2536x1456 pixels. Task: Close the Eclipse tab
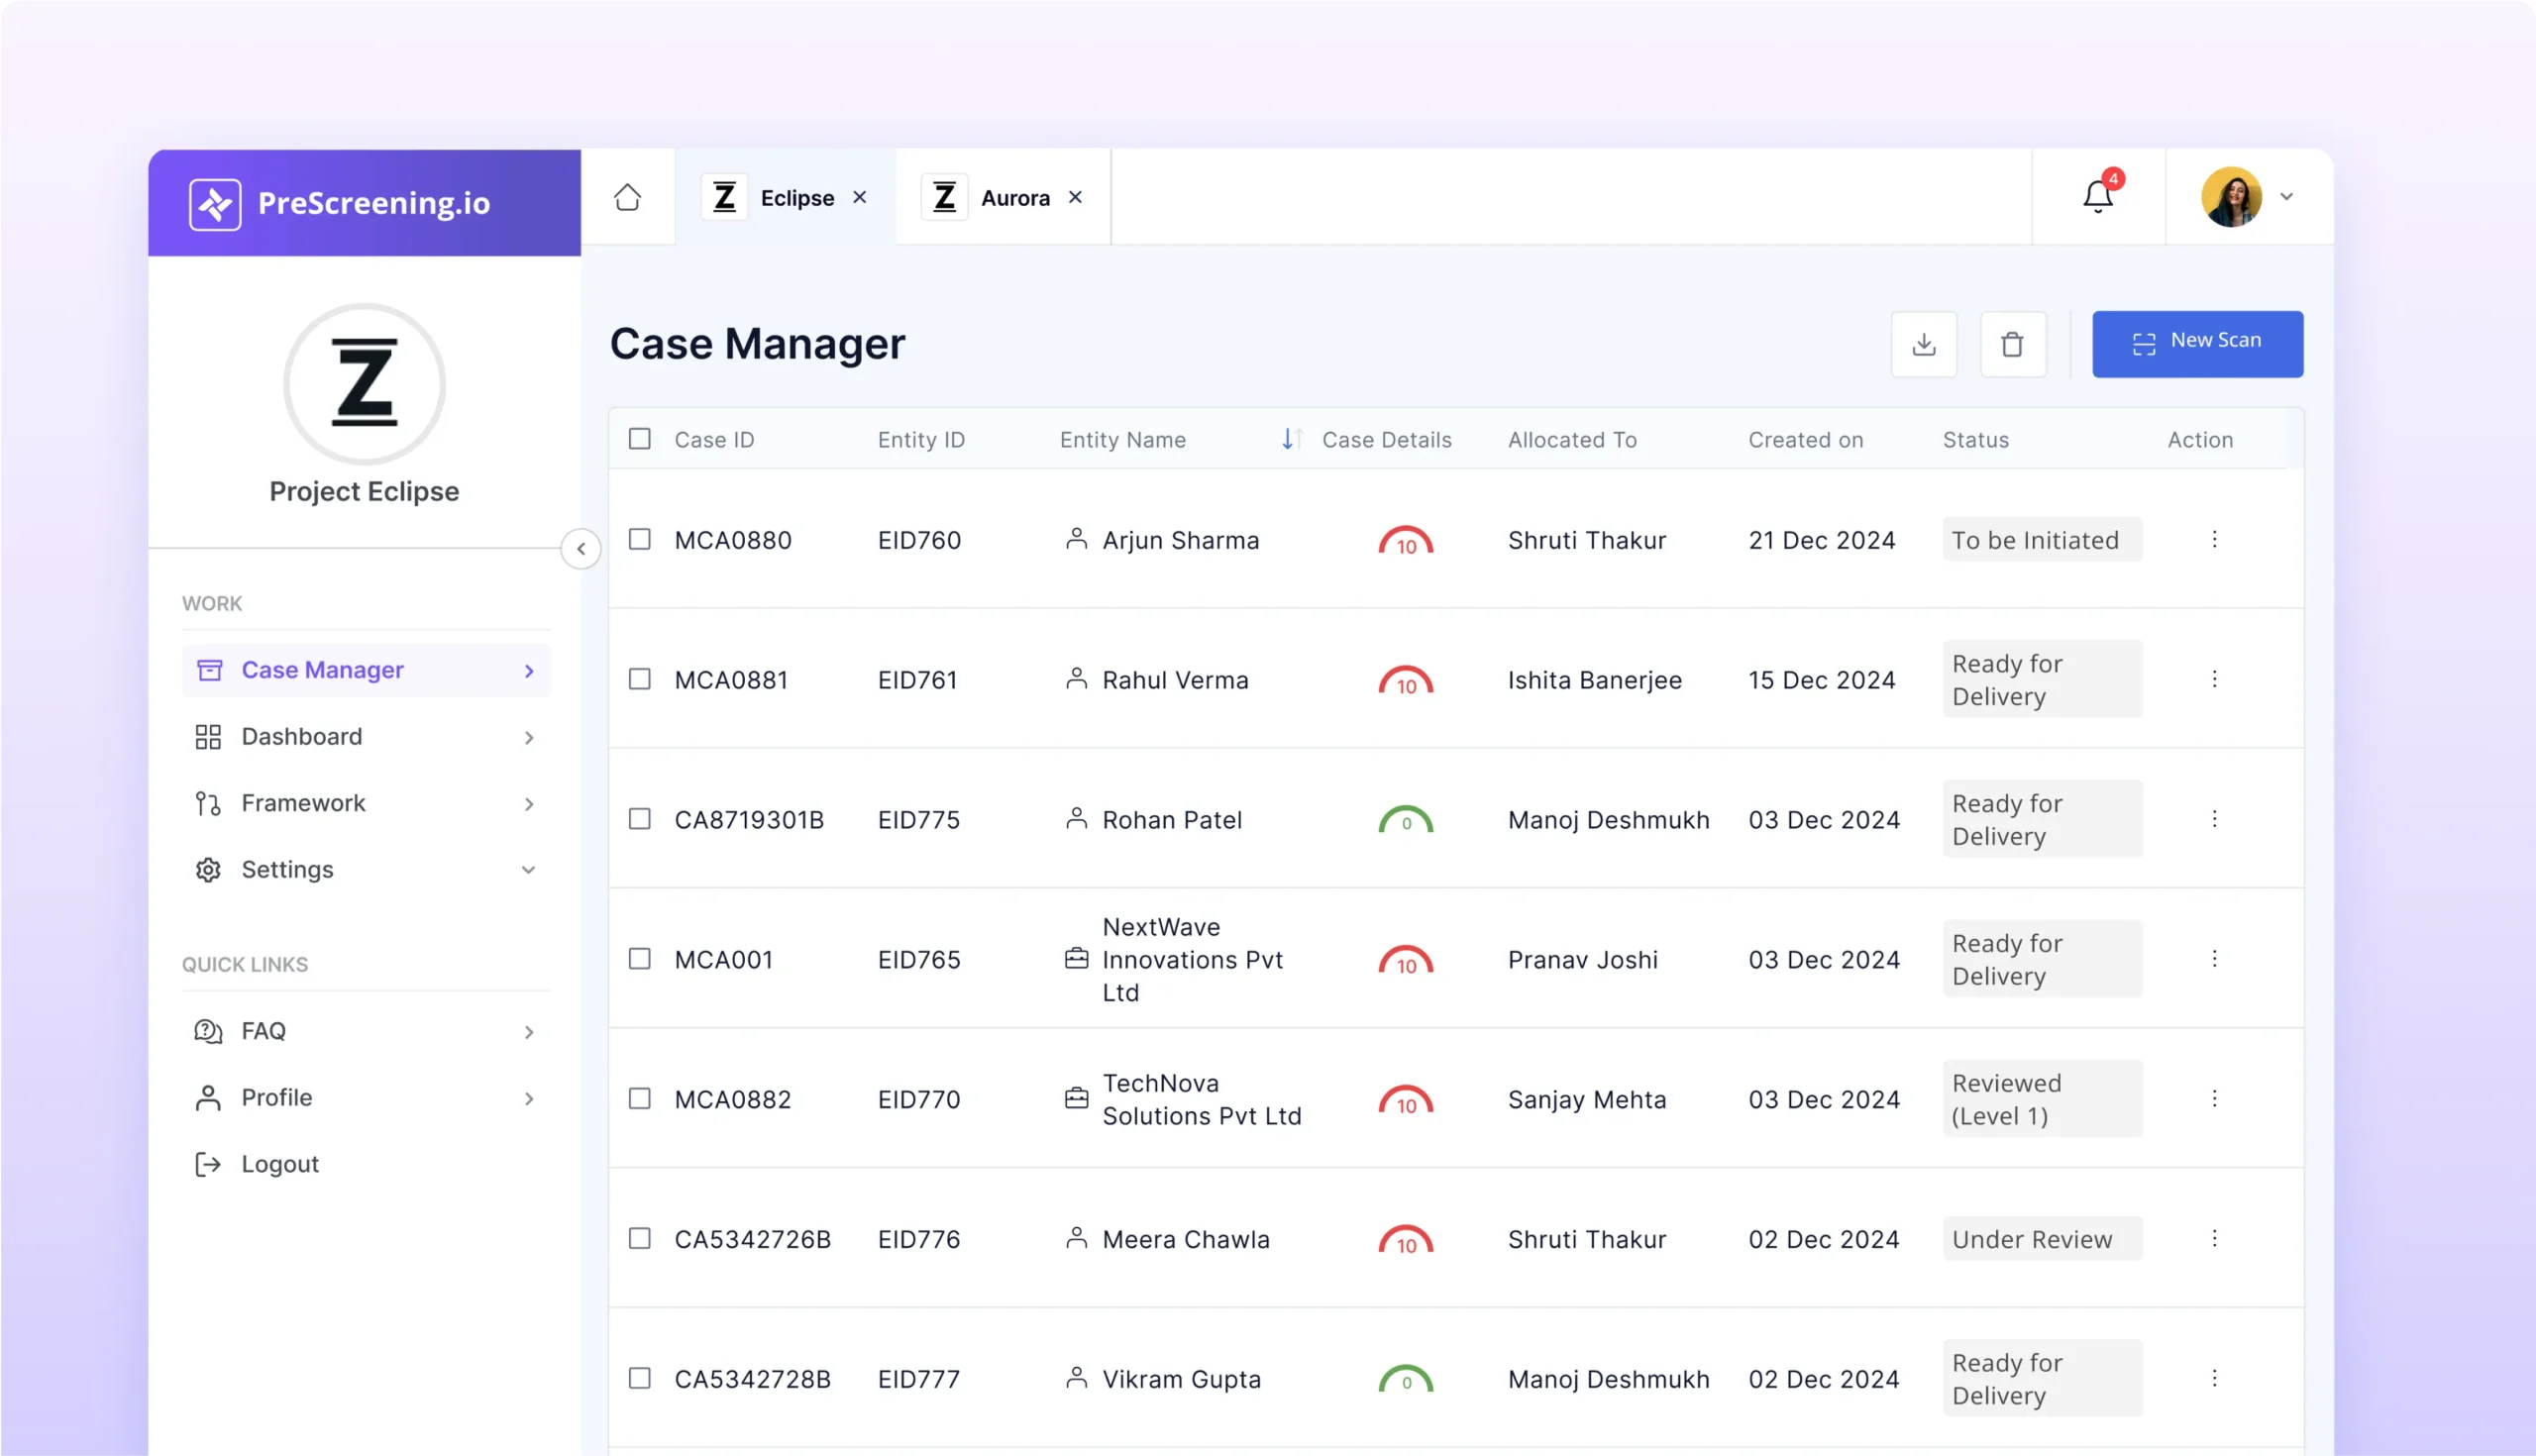coord(859,198)
